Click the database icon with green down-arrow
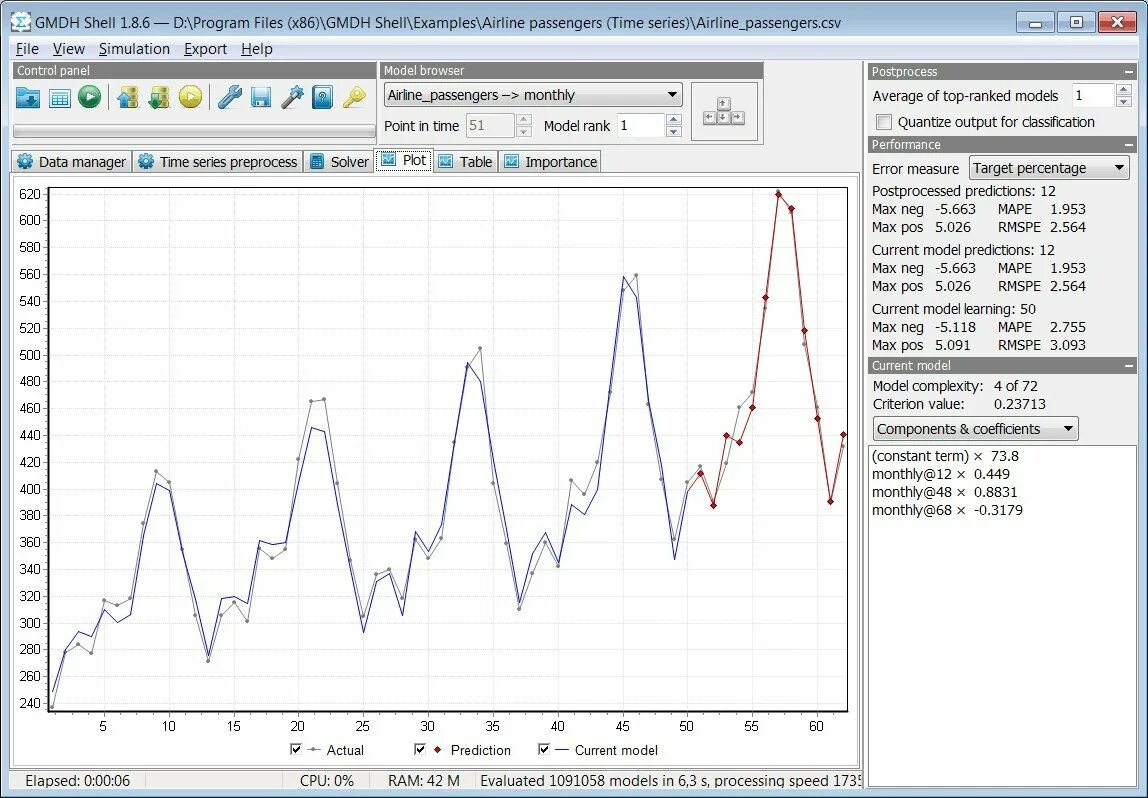This screenshot has height=798, width=1148. [x=159, y=97]
